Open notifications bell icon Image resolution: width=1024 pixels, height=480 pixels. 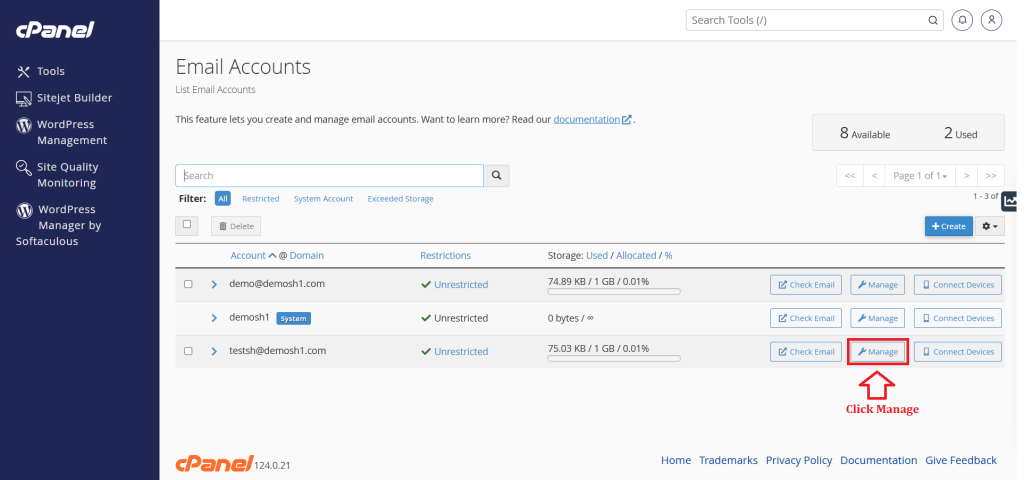coord(962,20)
